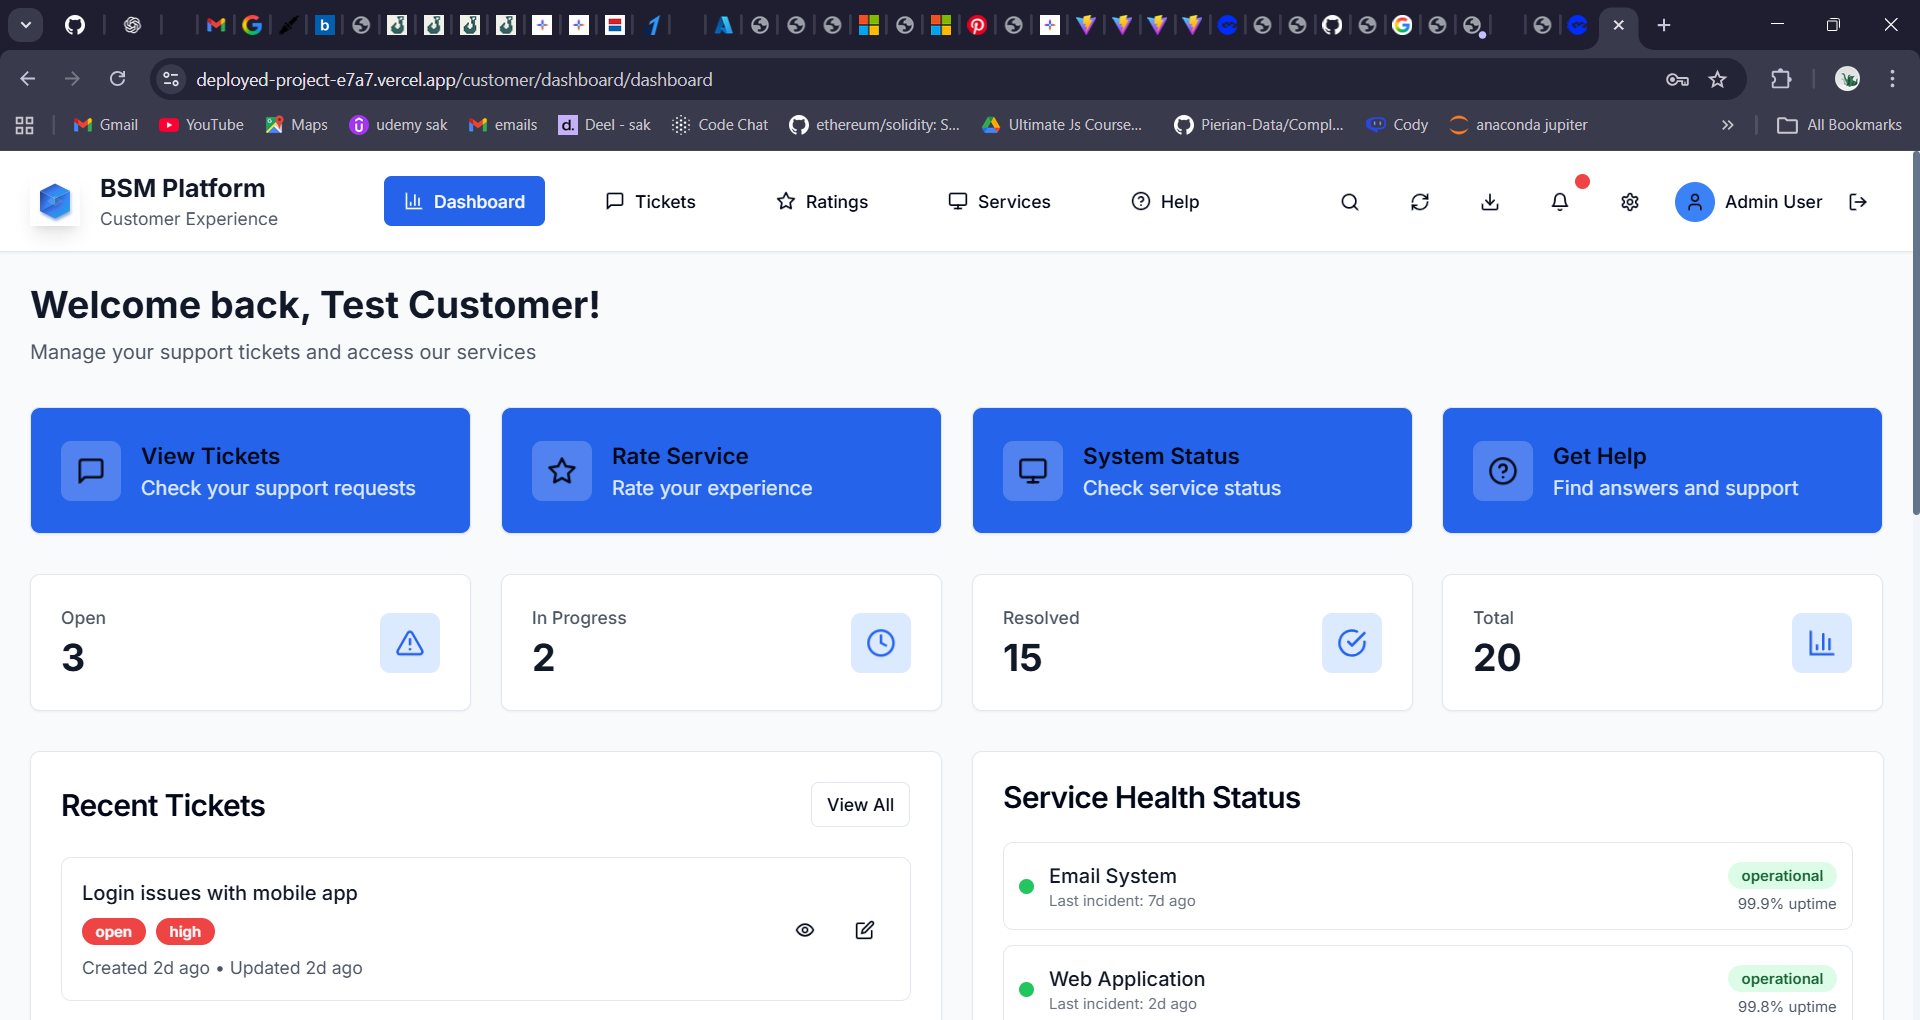This screenshot has width=1920, height=1020.
Task: Click the Email System service row
Action: click(1428, 886)
